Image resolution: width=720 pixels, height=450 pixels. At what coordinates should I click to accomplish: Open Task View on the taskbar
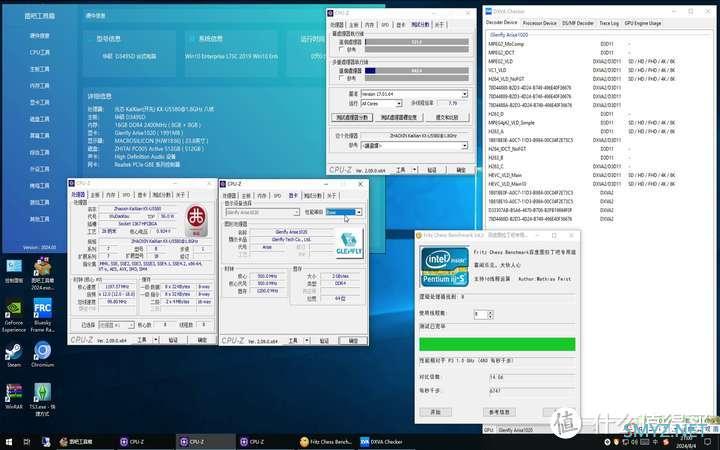coord(27,442)
